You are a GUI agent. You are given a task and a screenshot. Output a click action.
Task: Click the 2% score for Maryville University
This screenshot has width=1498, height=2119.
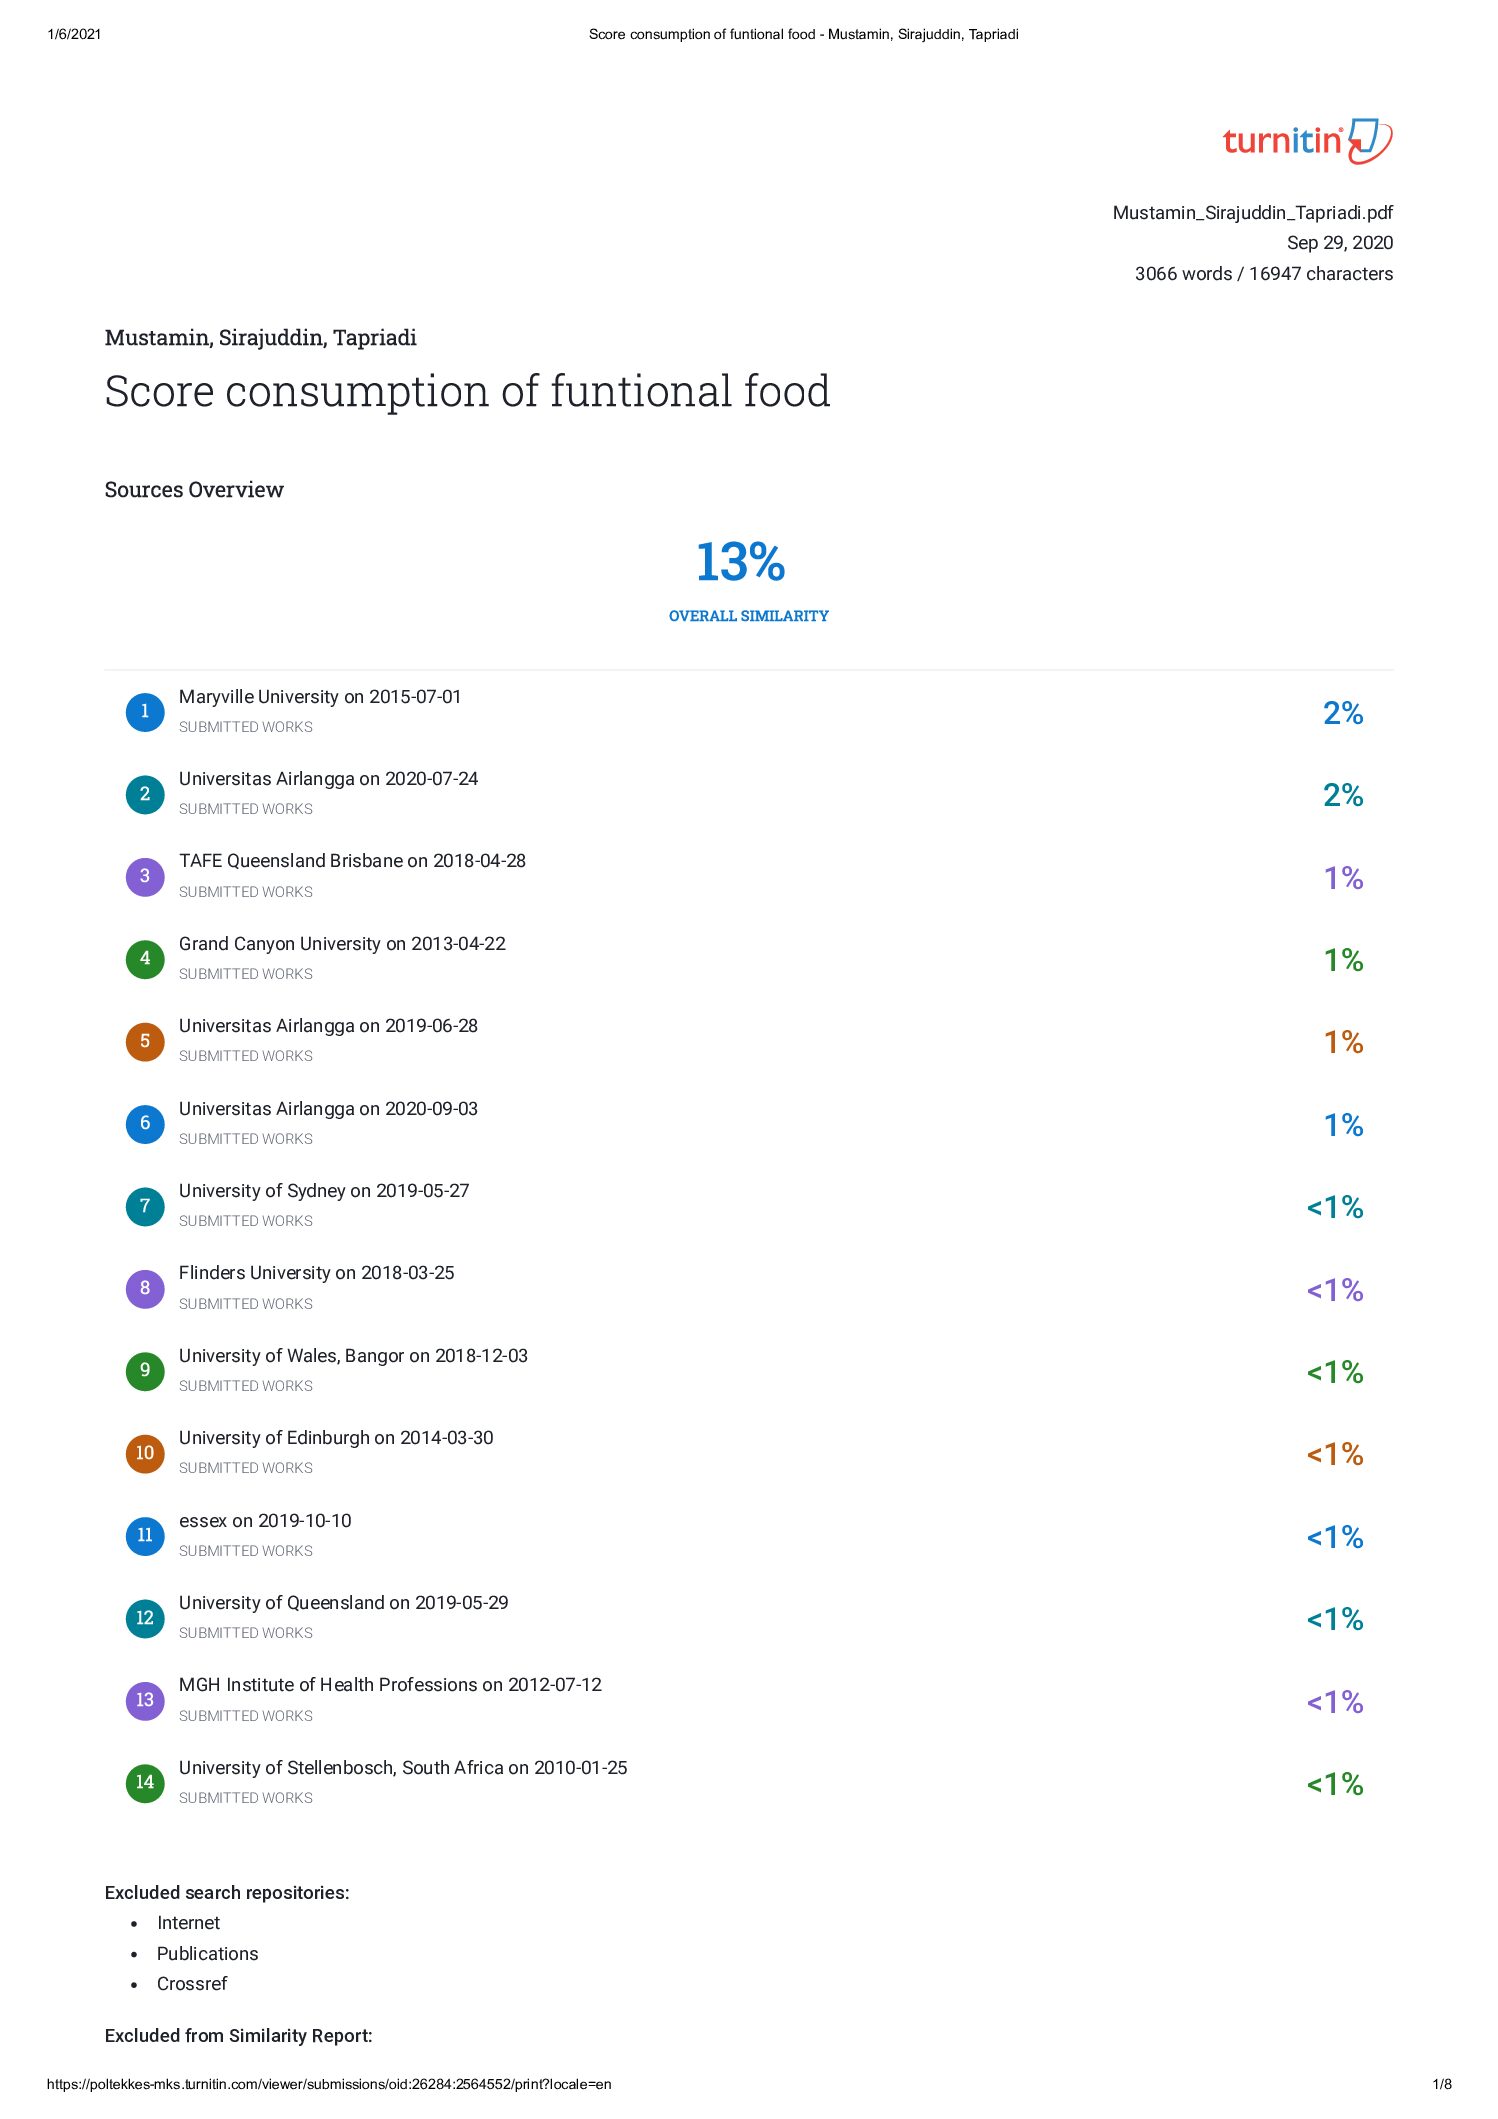coord(1343,713)
